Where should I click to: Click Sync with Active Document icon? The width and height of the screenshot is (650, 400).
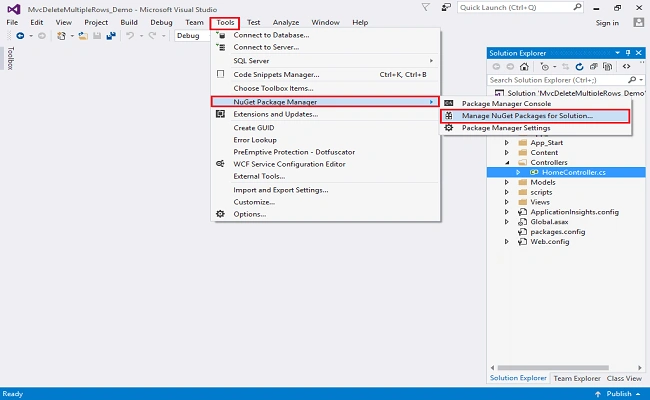coord(565,66)
